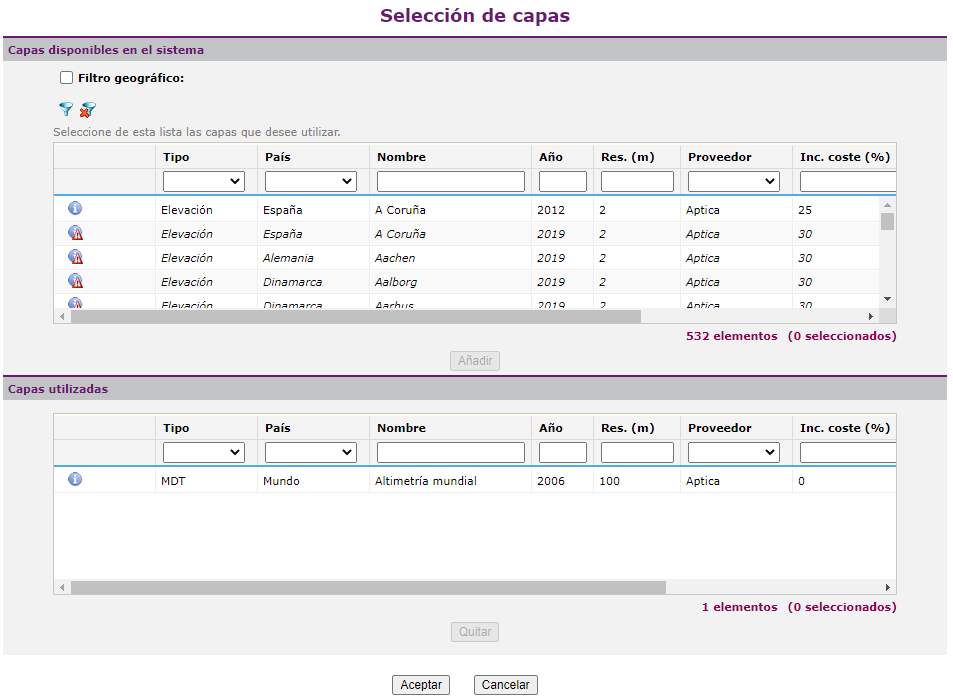Sort by País header in Capas utilizadas
This screenshot has height=700, width=953.
(x=278, y=428)
